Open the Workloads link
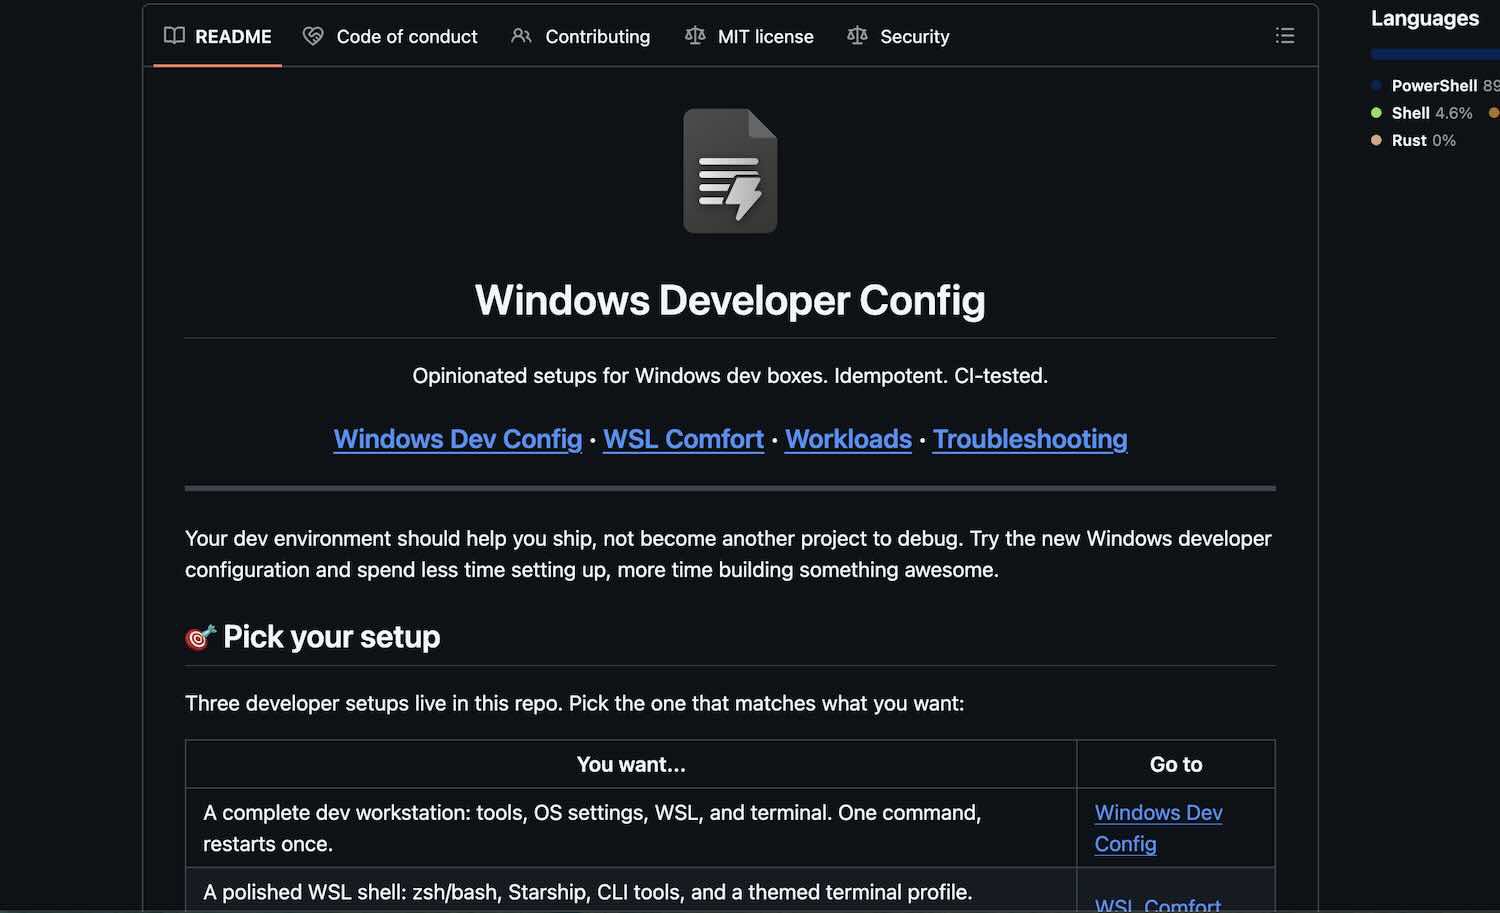This screenshot has width=1500, height=913. (848, 439)
